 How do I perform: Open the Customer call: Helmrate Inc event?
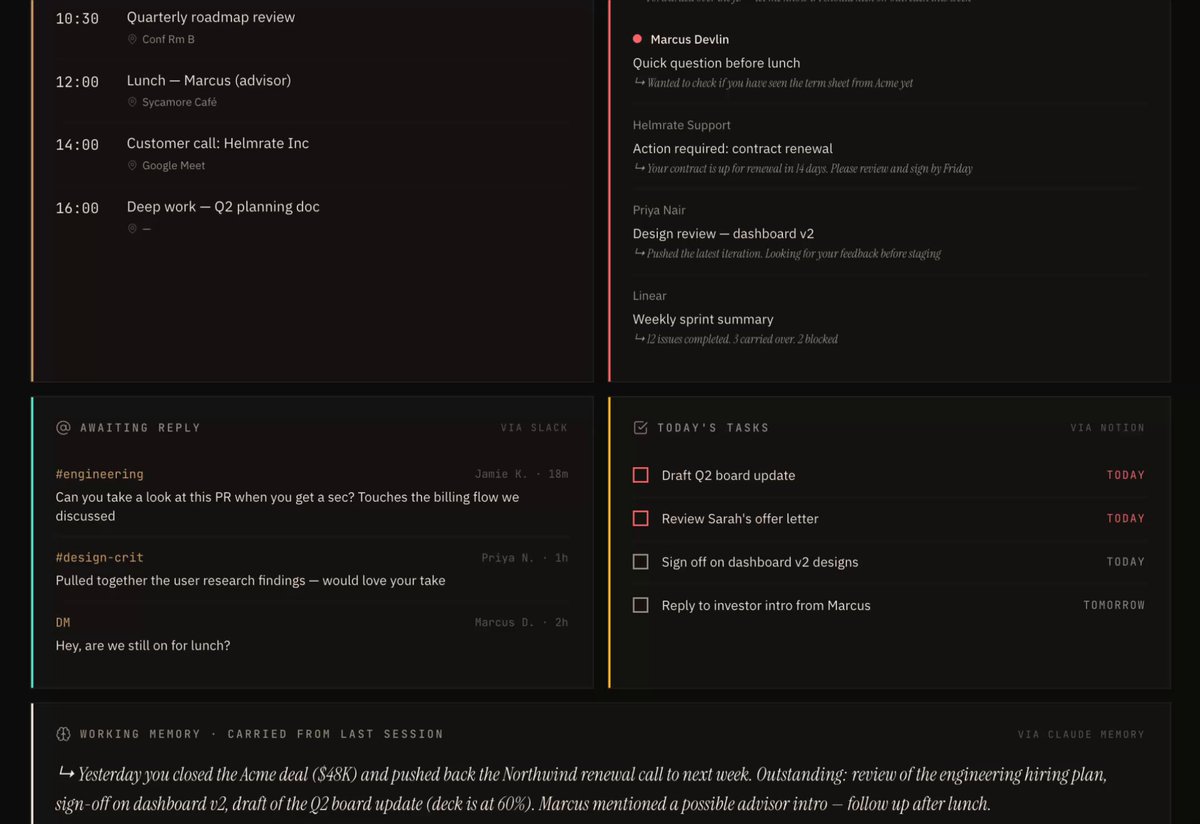pyautogui.click(x=312, y=153)
